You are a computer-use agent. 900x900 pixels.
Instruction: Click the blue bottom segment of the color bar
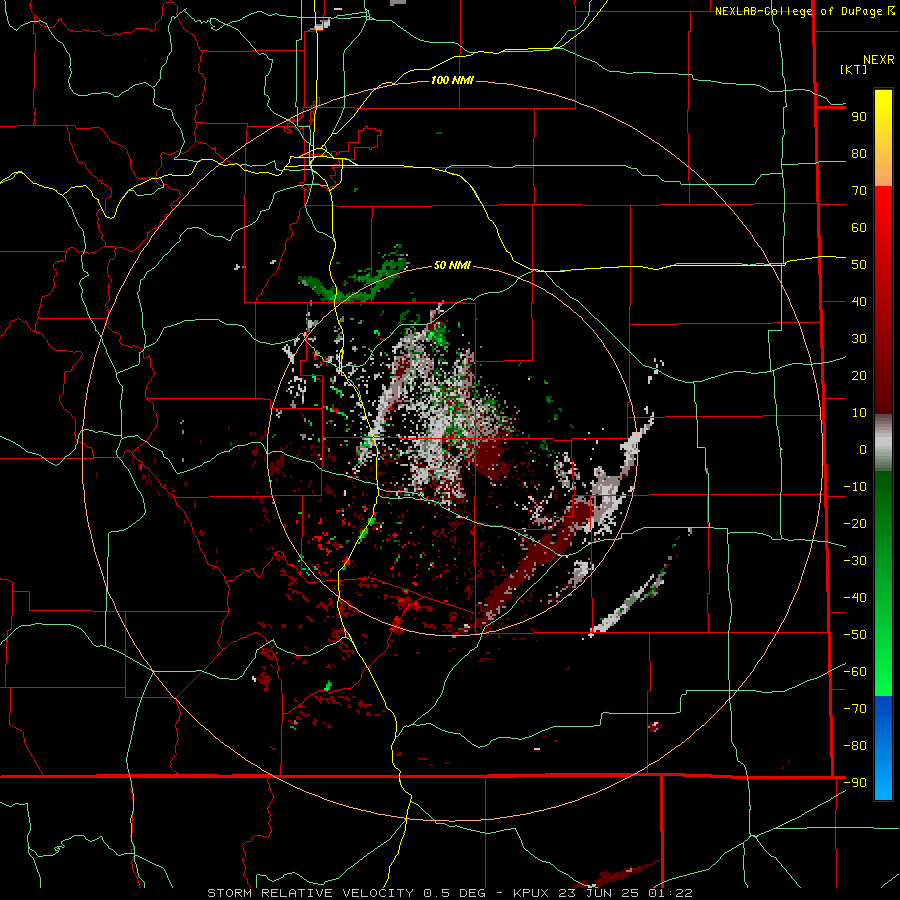tap(883, 748)
